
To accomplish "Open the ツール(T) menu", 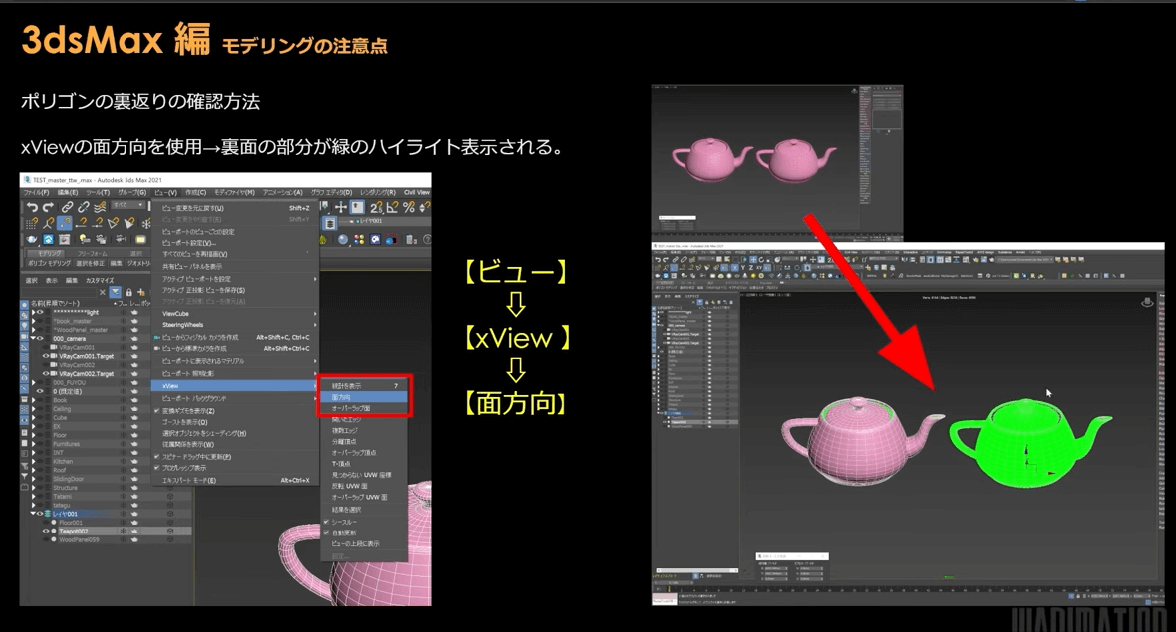I will point(98,193).
